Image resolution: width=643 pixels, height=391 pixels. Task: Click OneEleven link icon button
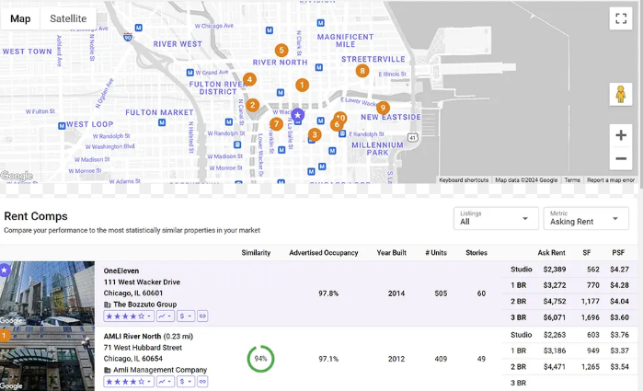tap(203, 316)
